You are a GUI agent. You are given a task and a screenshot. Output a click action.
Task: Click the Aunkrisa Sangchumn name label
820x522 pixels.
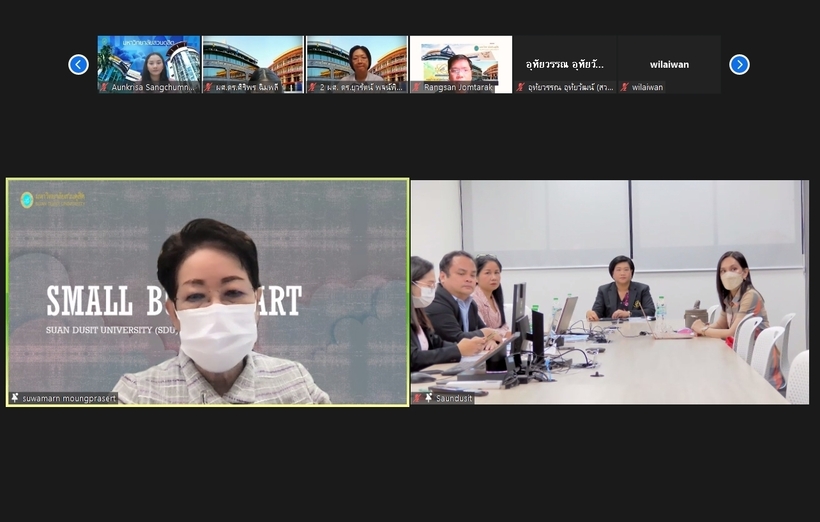[153, 87]
